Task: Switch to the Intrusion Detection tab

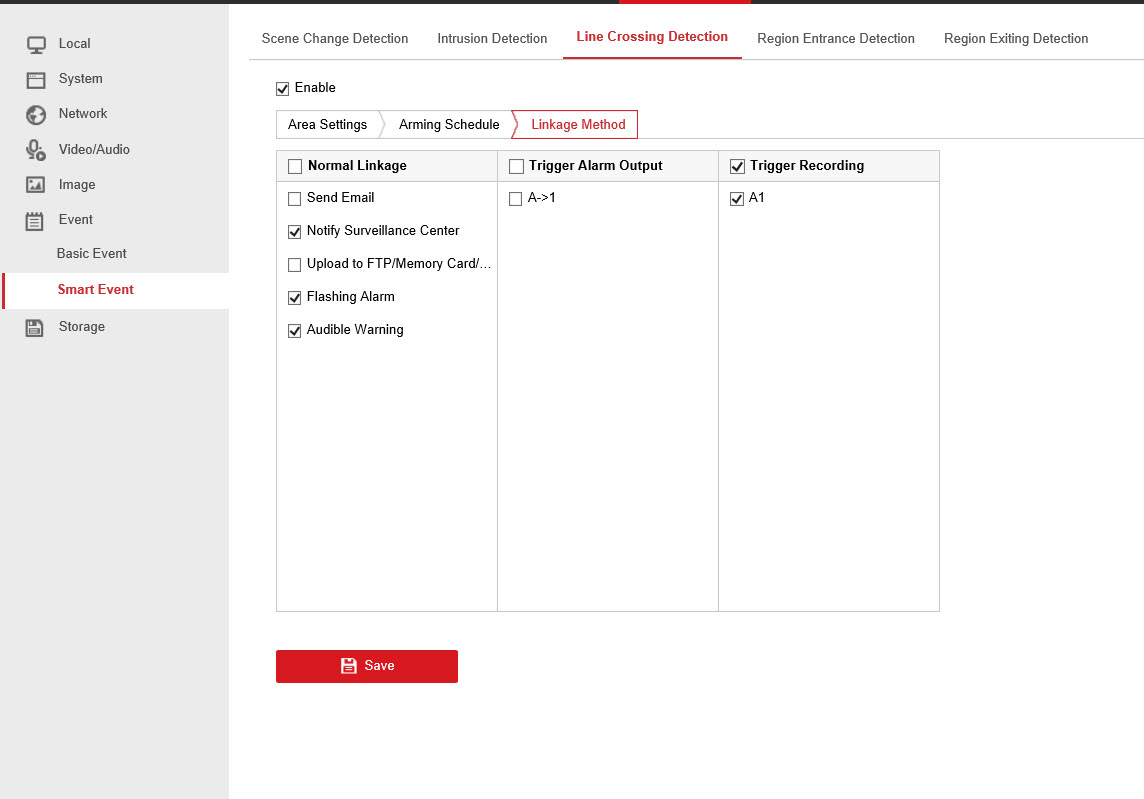Action: point(492,39)
